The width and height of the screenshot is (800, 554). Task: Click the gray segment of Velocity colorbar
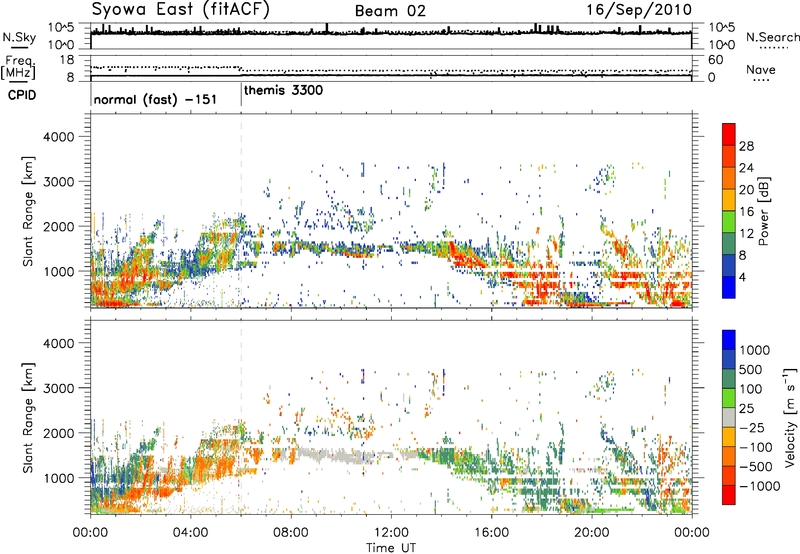(729, 417)
